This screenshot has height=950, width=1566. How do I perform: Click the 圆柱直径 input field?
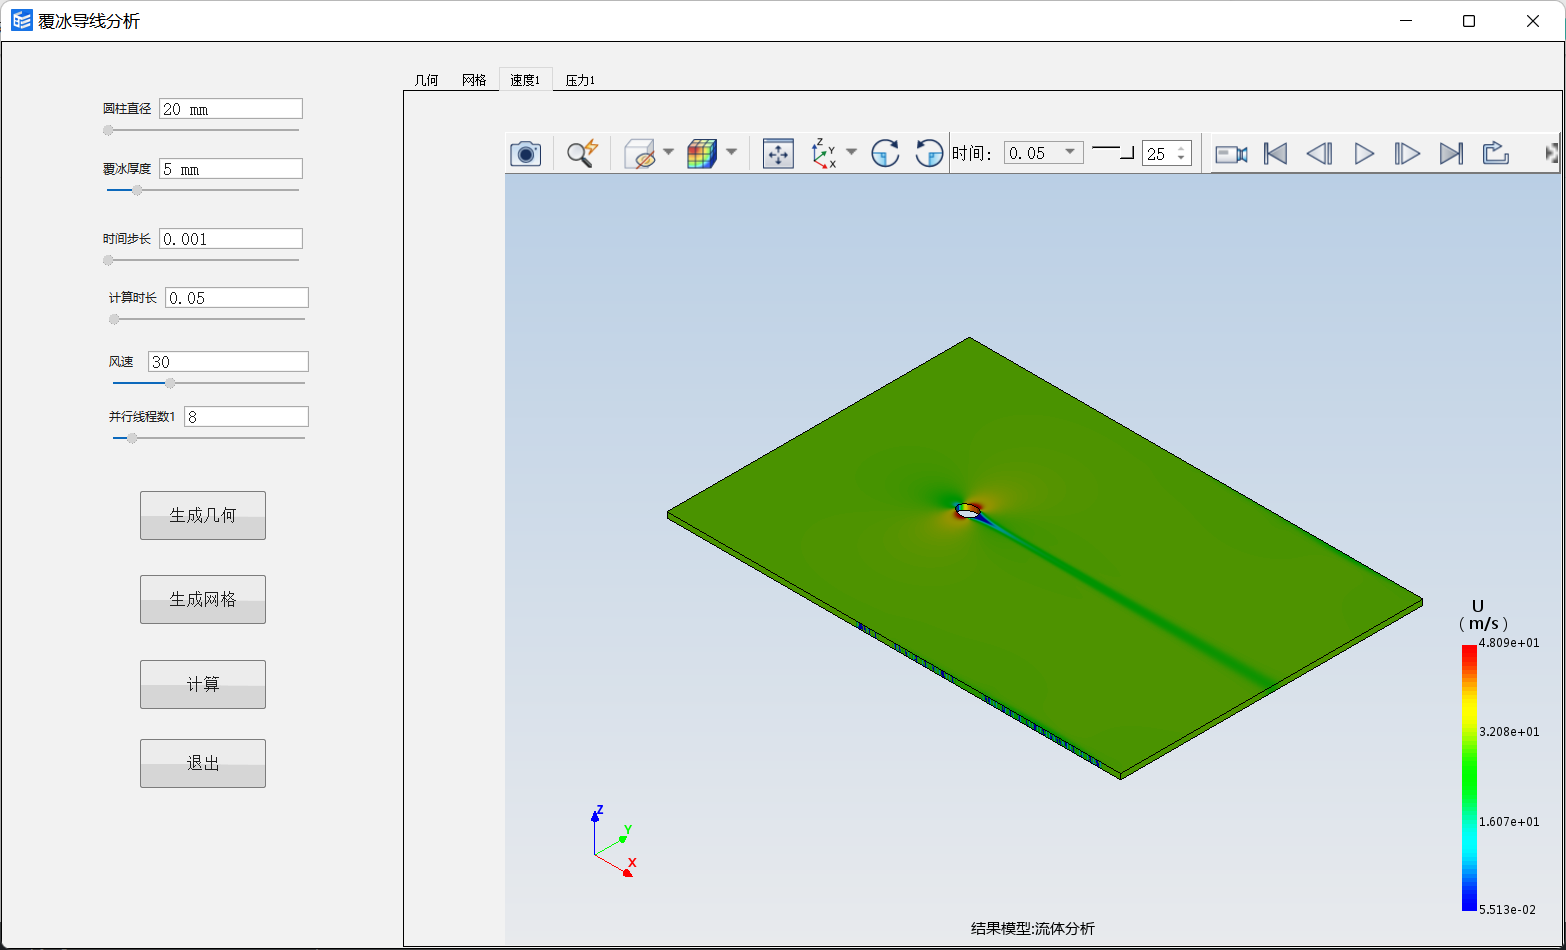(231, 109)
